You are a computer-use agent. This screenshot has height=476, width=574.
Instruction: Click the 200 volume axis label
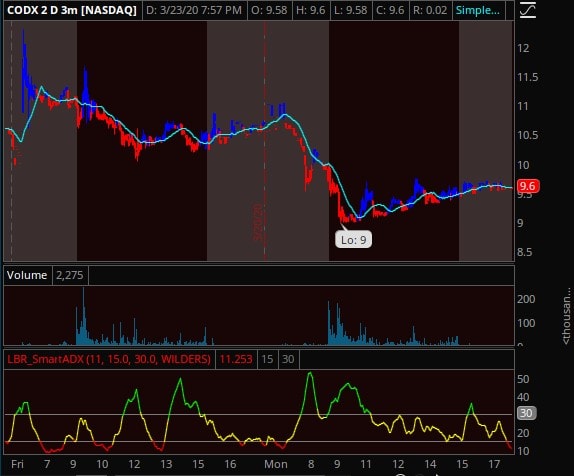tap(526, 299)
